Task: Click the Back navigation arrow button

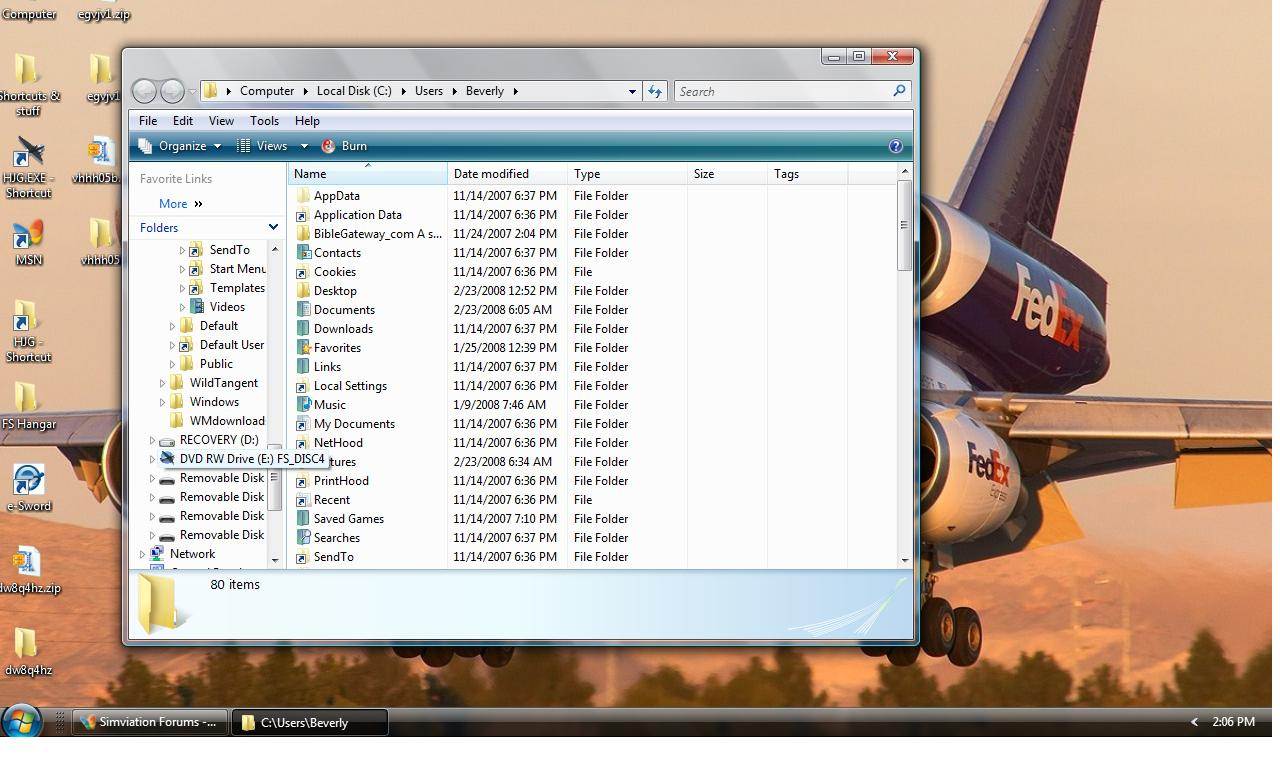Action: click(x=144, y=91)
